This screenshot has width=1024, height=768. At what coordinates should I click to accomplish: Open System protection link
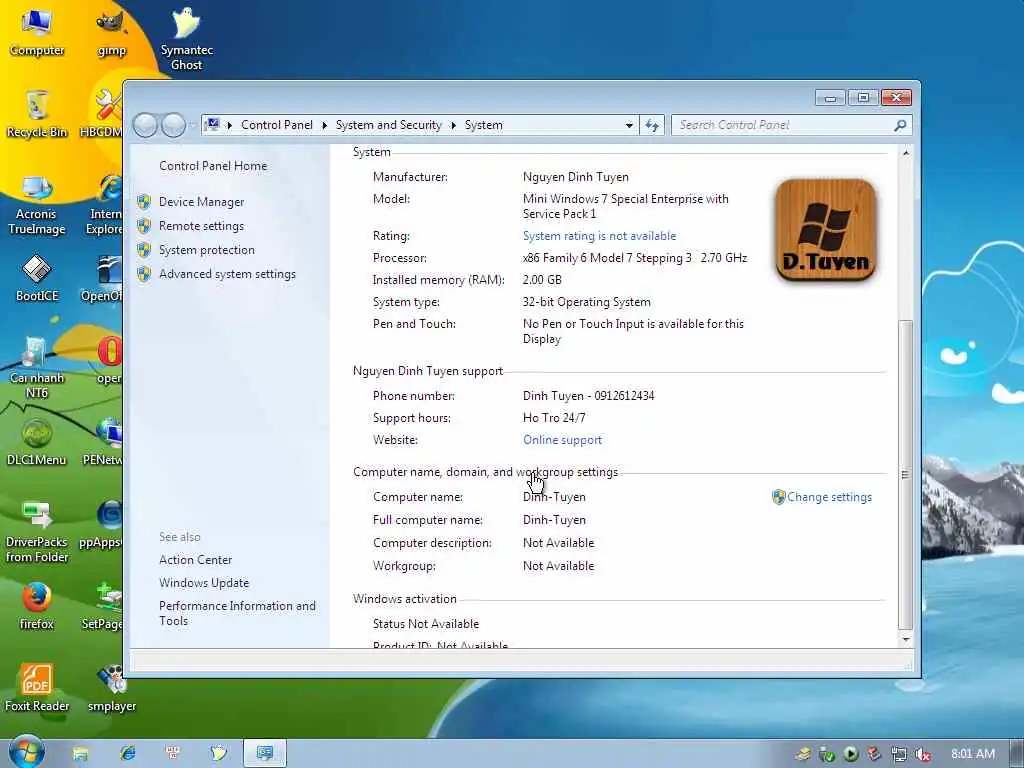pyautogui.click(x=206, y=250)
